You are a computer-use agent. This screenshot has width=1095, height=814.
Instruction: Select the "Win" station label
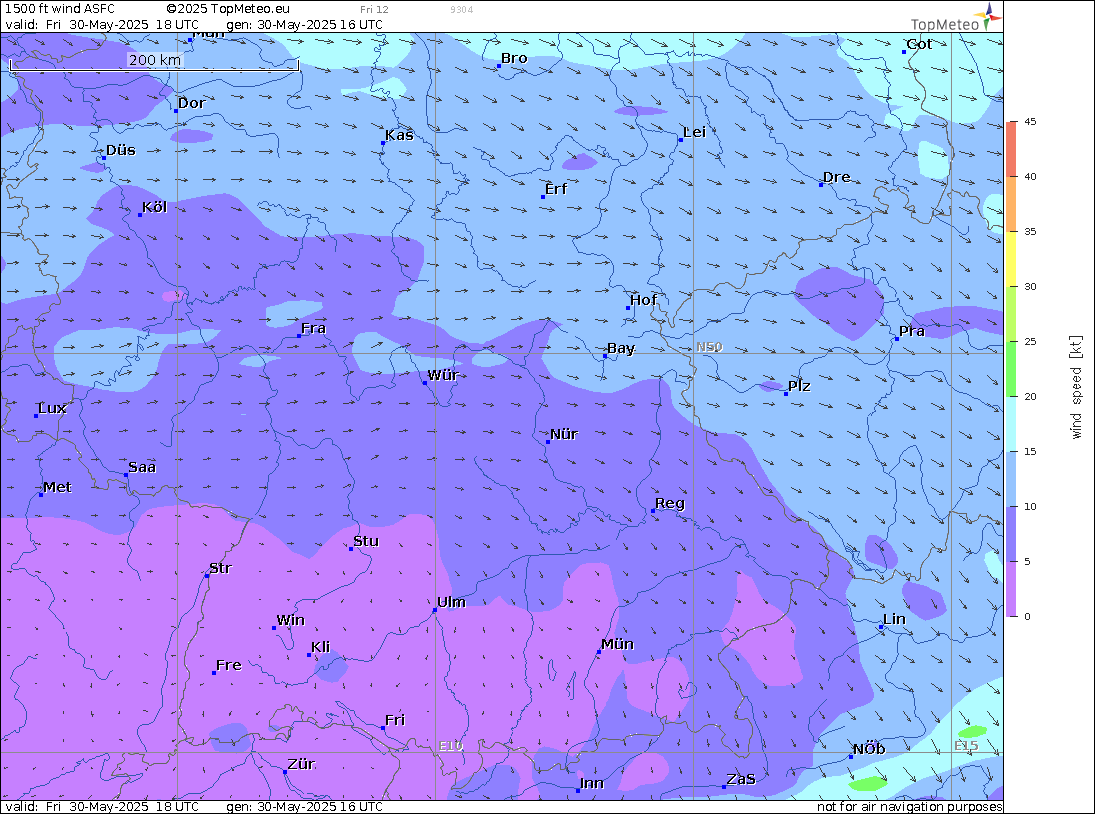point(291,621)
